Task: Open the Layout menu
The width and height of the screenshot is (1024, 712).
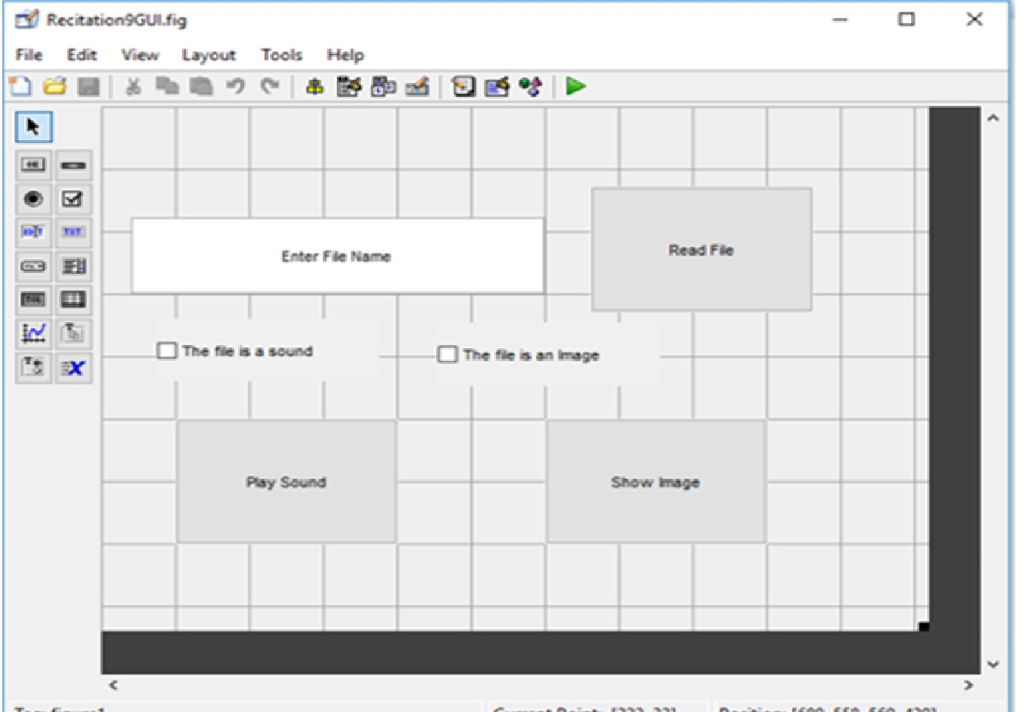Action: (x=209, y=55)
